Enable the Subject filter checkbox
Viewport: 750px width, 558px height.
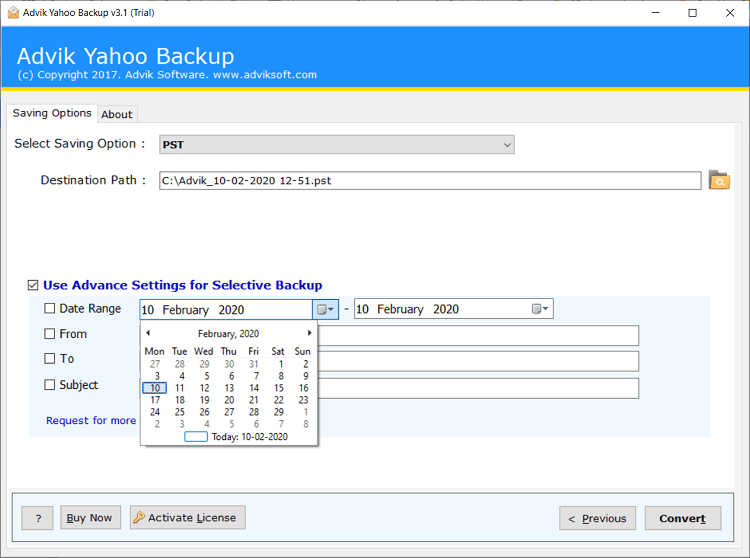[x=49, y=384]
